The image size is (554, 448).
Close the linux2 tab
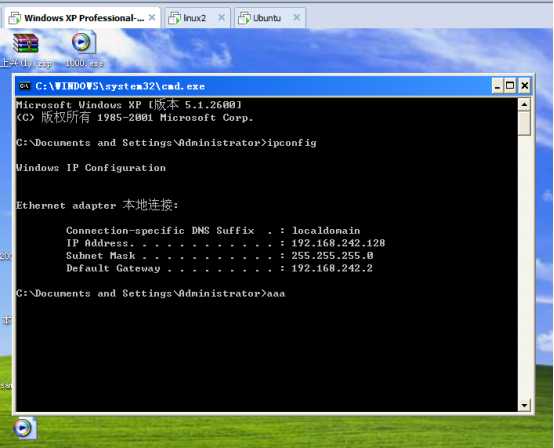pos(221,17)
